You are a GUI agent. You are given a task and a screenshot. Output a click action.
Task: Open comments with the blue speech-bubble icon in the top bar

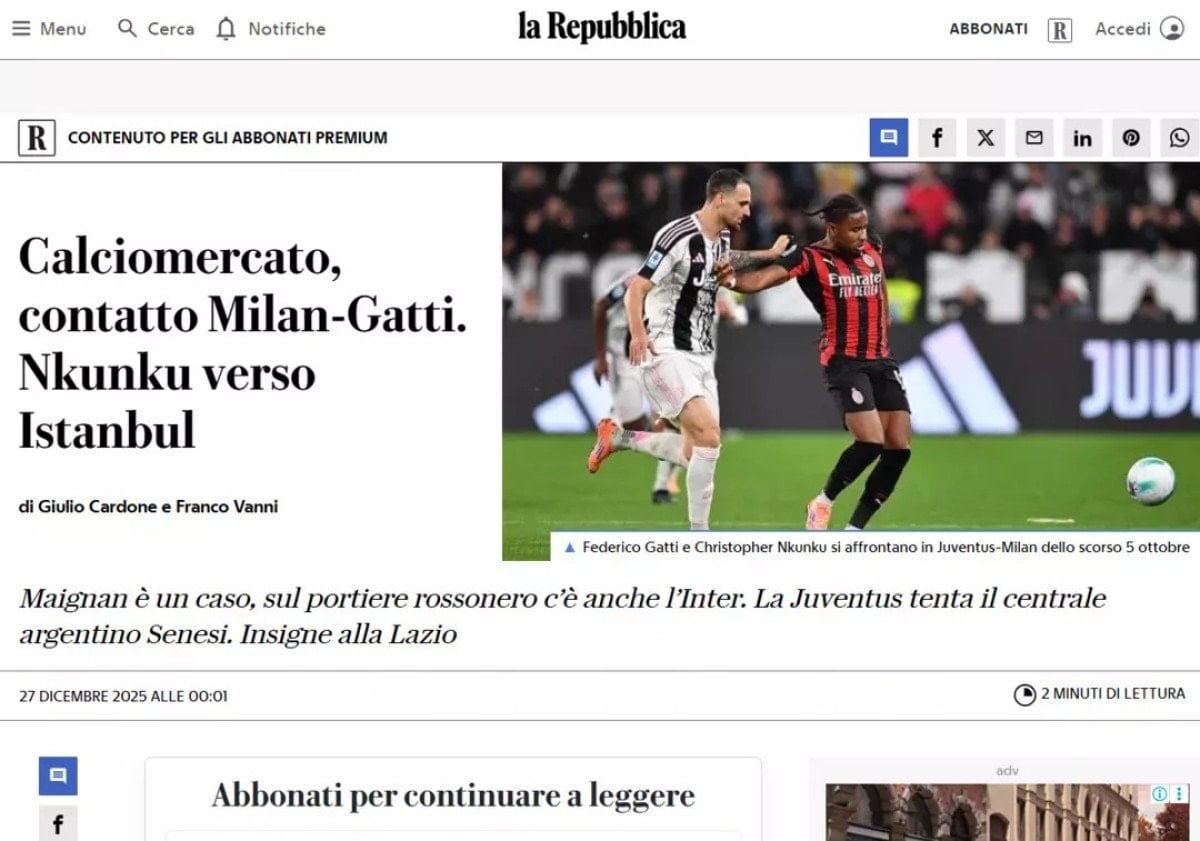[x=889, y=138]
